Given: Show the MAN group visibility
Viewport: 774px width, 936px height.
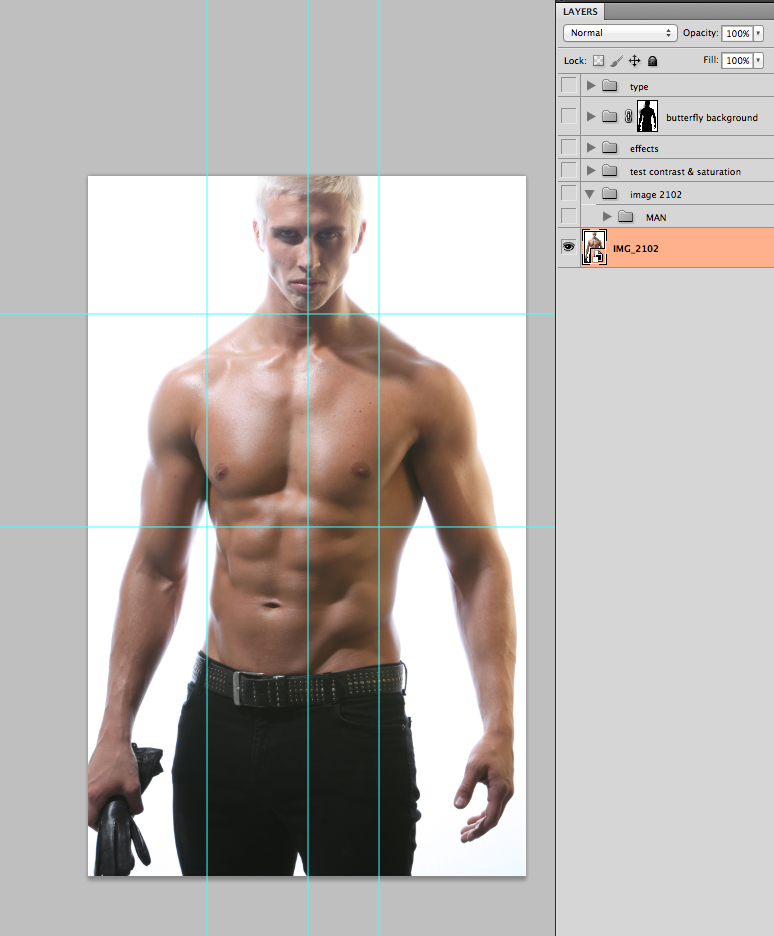Looking at the screenshot, I should (x=569, y=216).
